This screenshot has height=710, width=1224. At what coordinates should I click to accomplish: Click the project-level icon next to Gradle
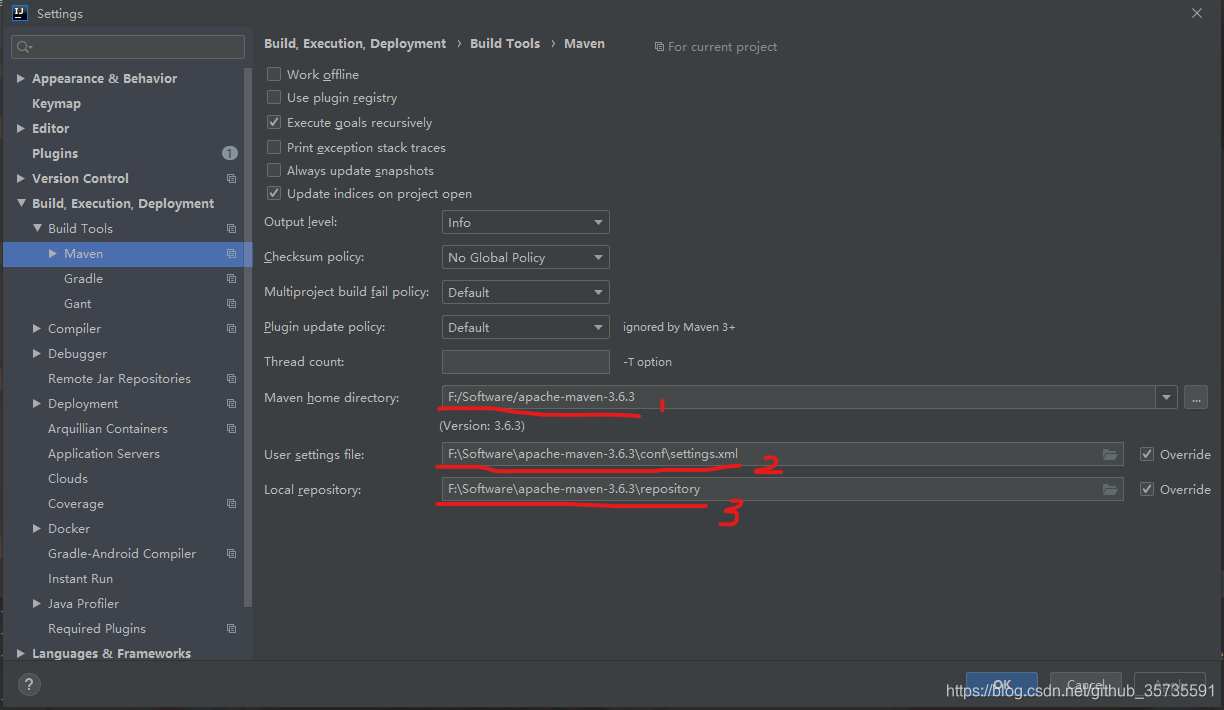[x=231, y=279]
